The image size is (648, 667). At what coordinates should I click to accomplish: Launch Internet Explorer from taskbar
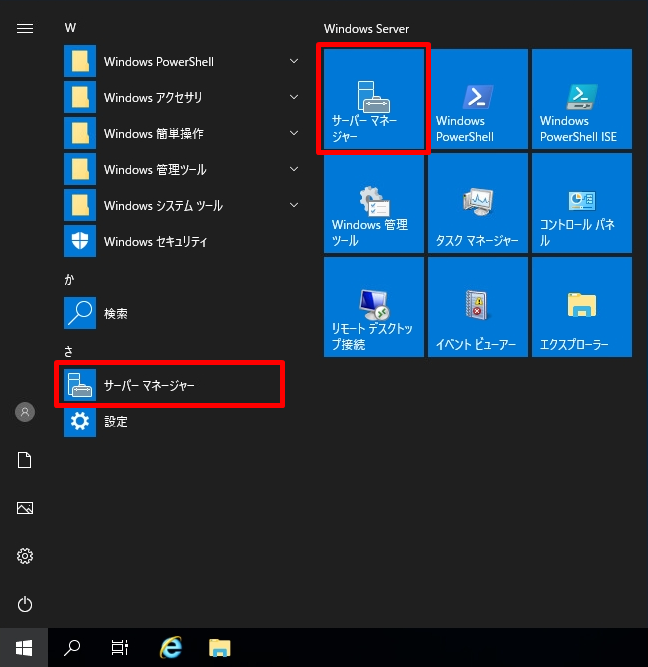[x=171, y=647]
